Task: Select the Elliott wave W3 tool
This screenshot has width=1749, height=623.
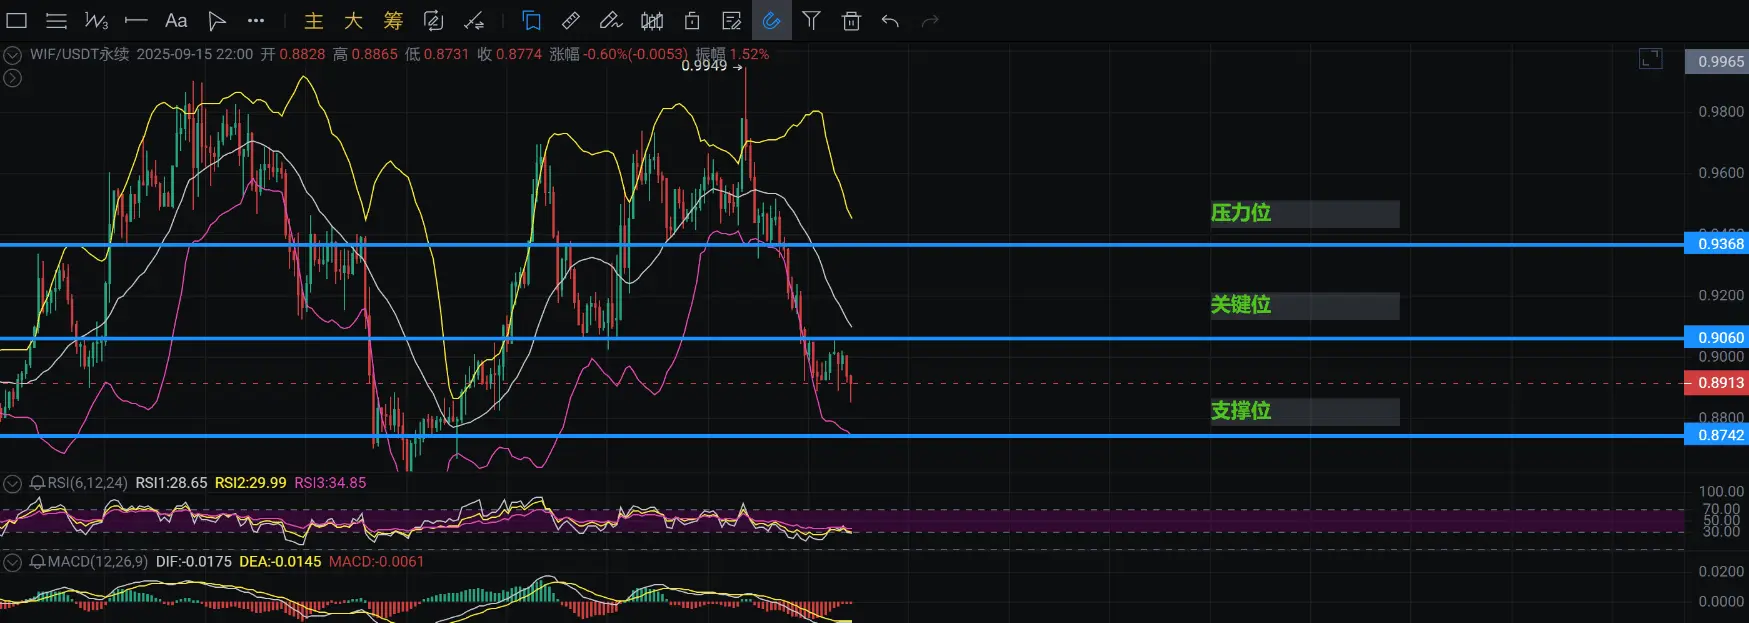Action: pos(96,20)
